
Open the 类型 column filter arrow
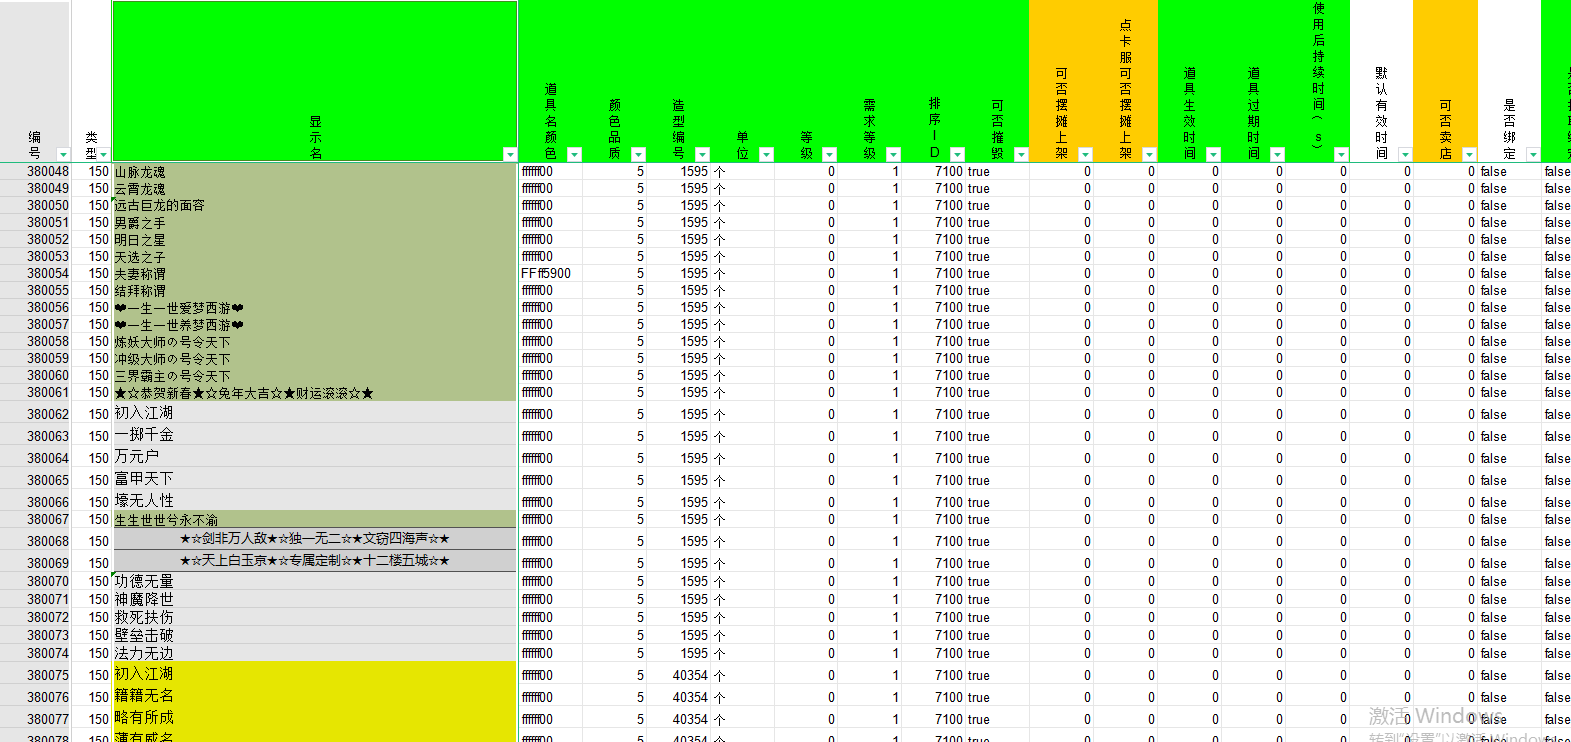click(103, 154)
